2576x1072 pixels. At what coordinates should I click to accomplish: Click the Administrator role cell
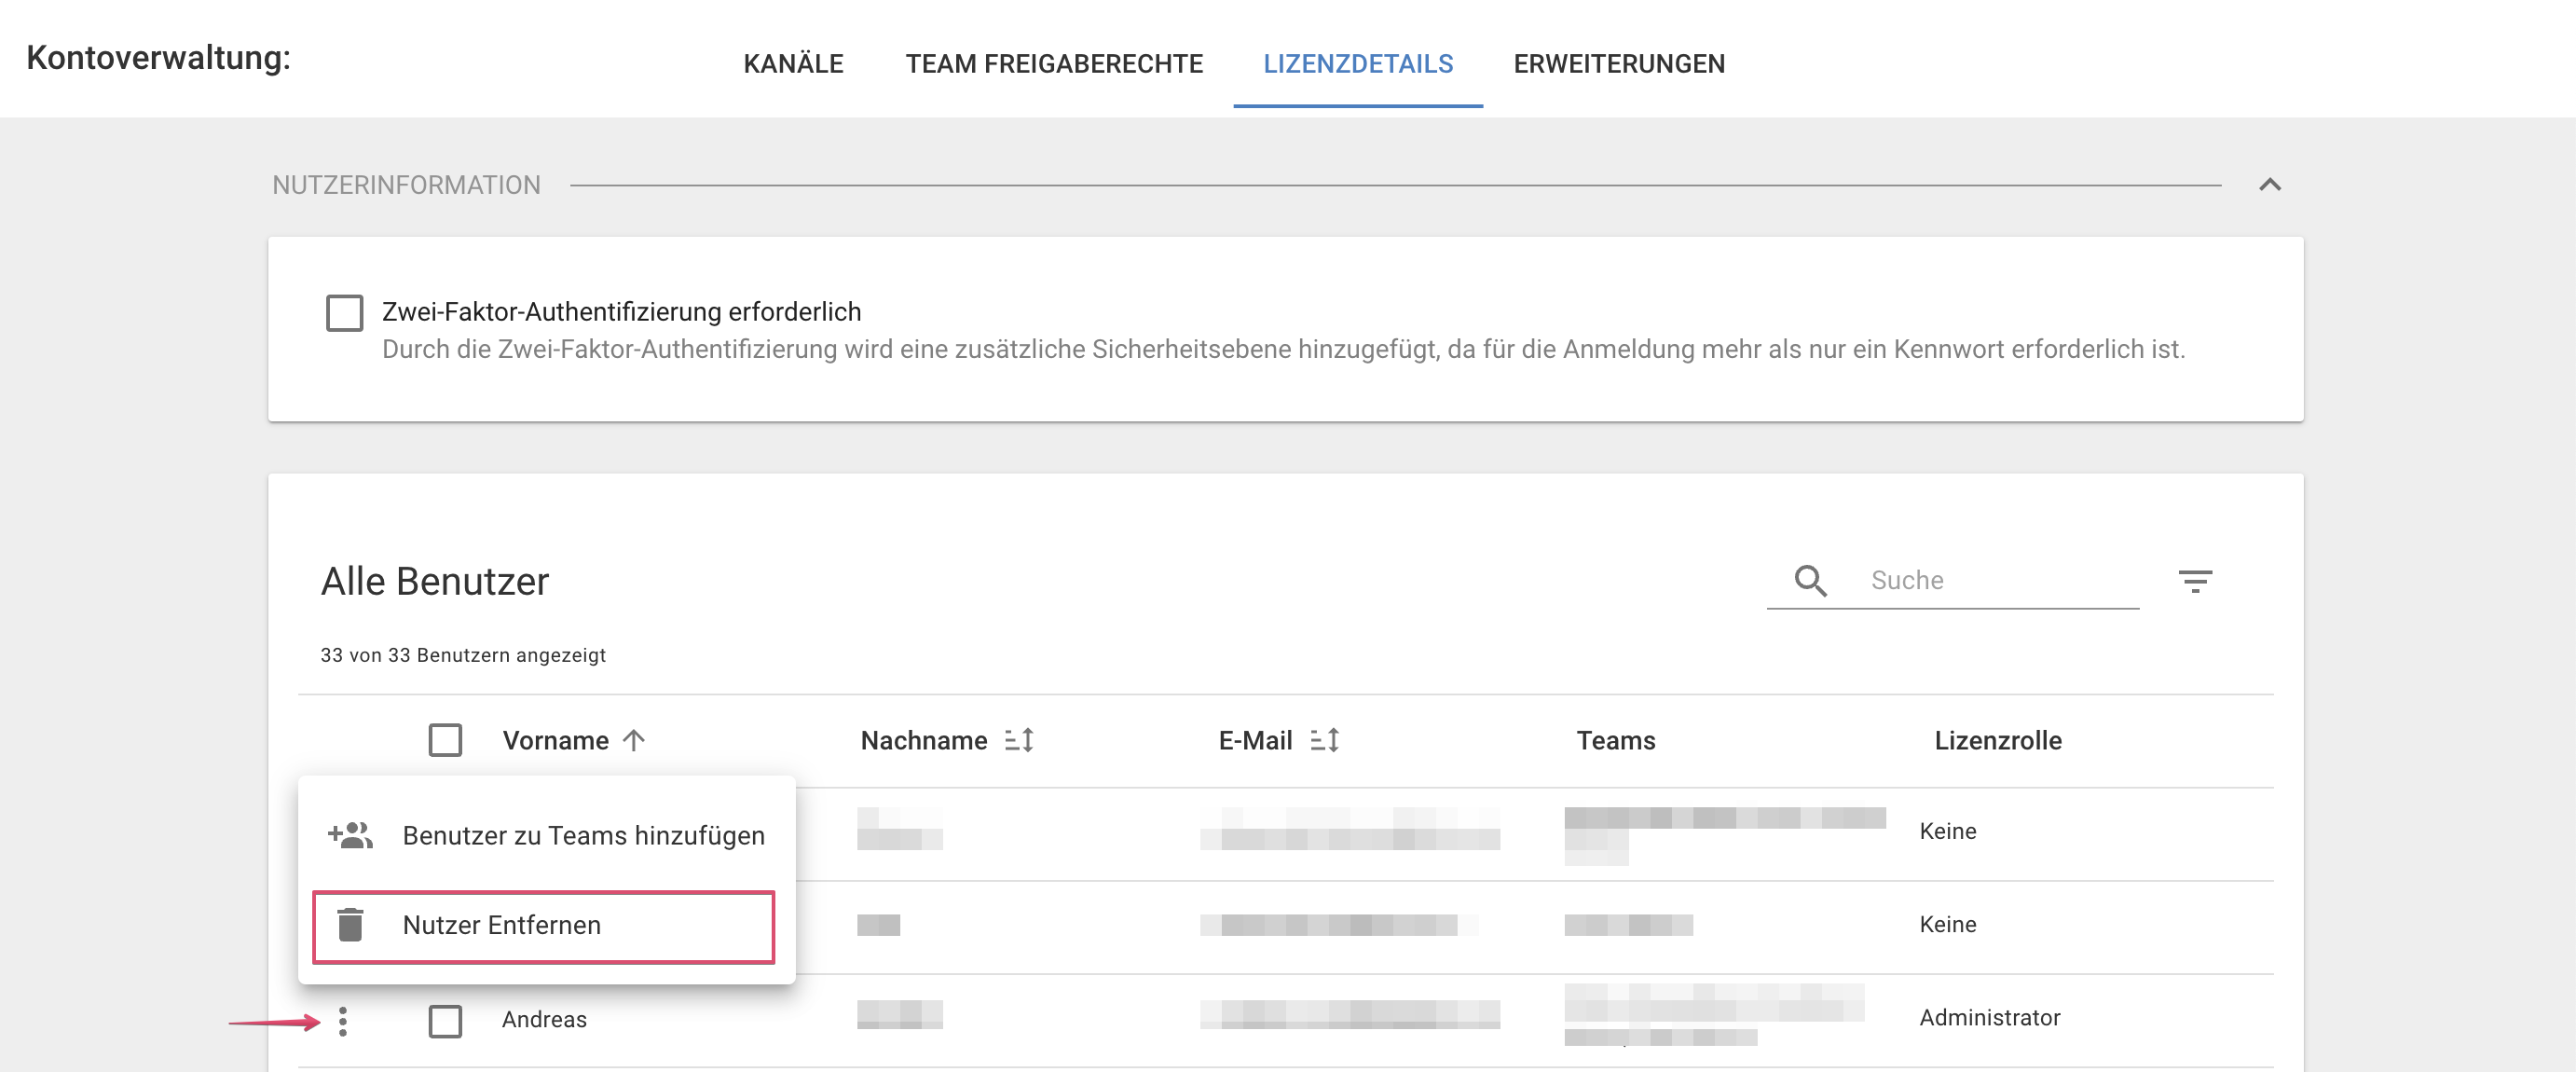point(1989,1018)
